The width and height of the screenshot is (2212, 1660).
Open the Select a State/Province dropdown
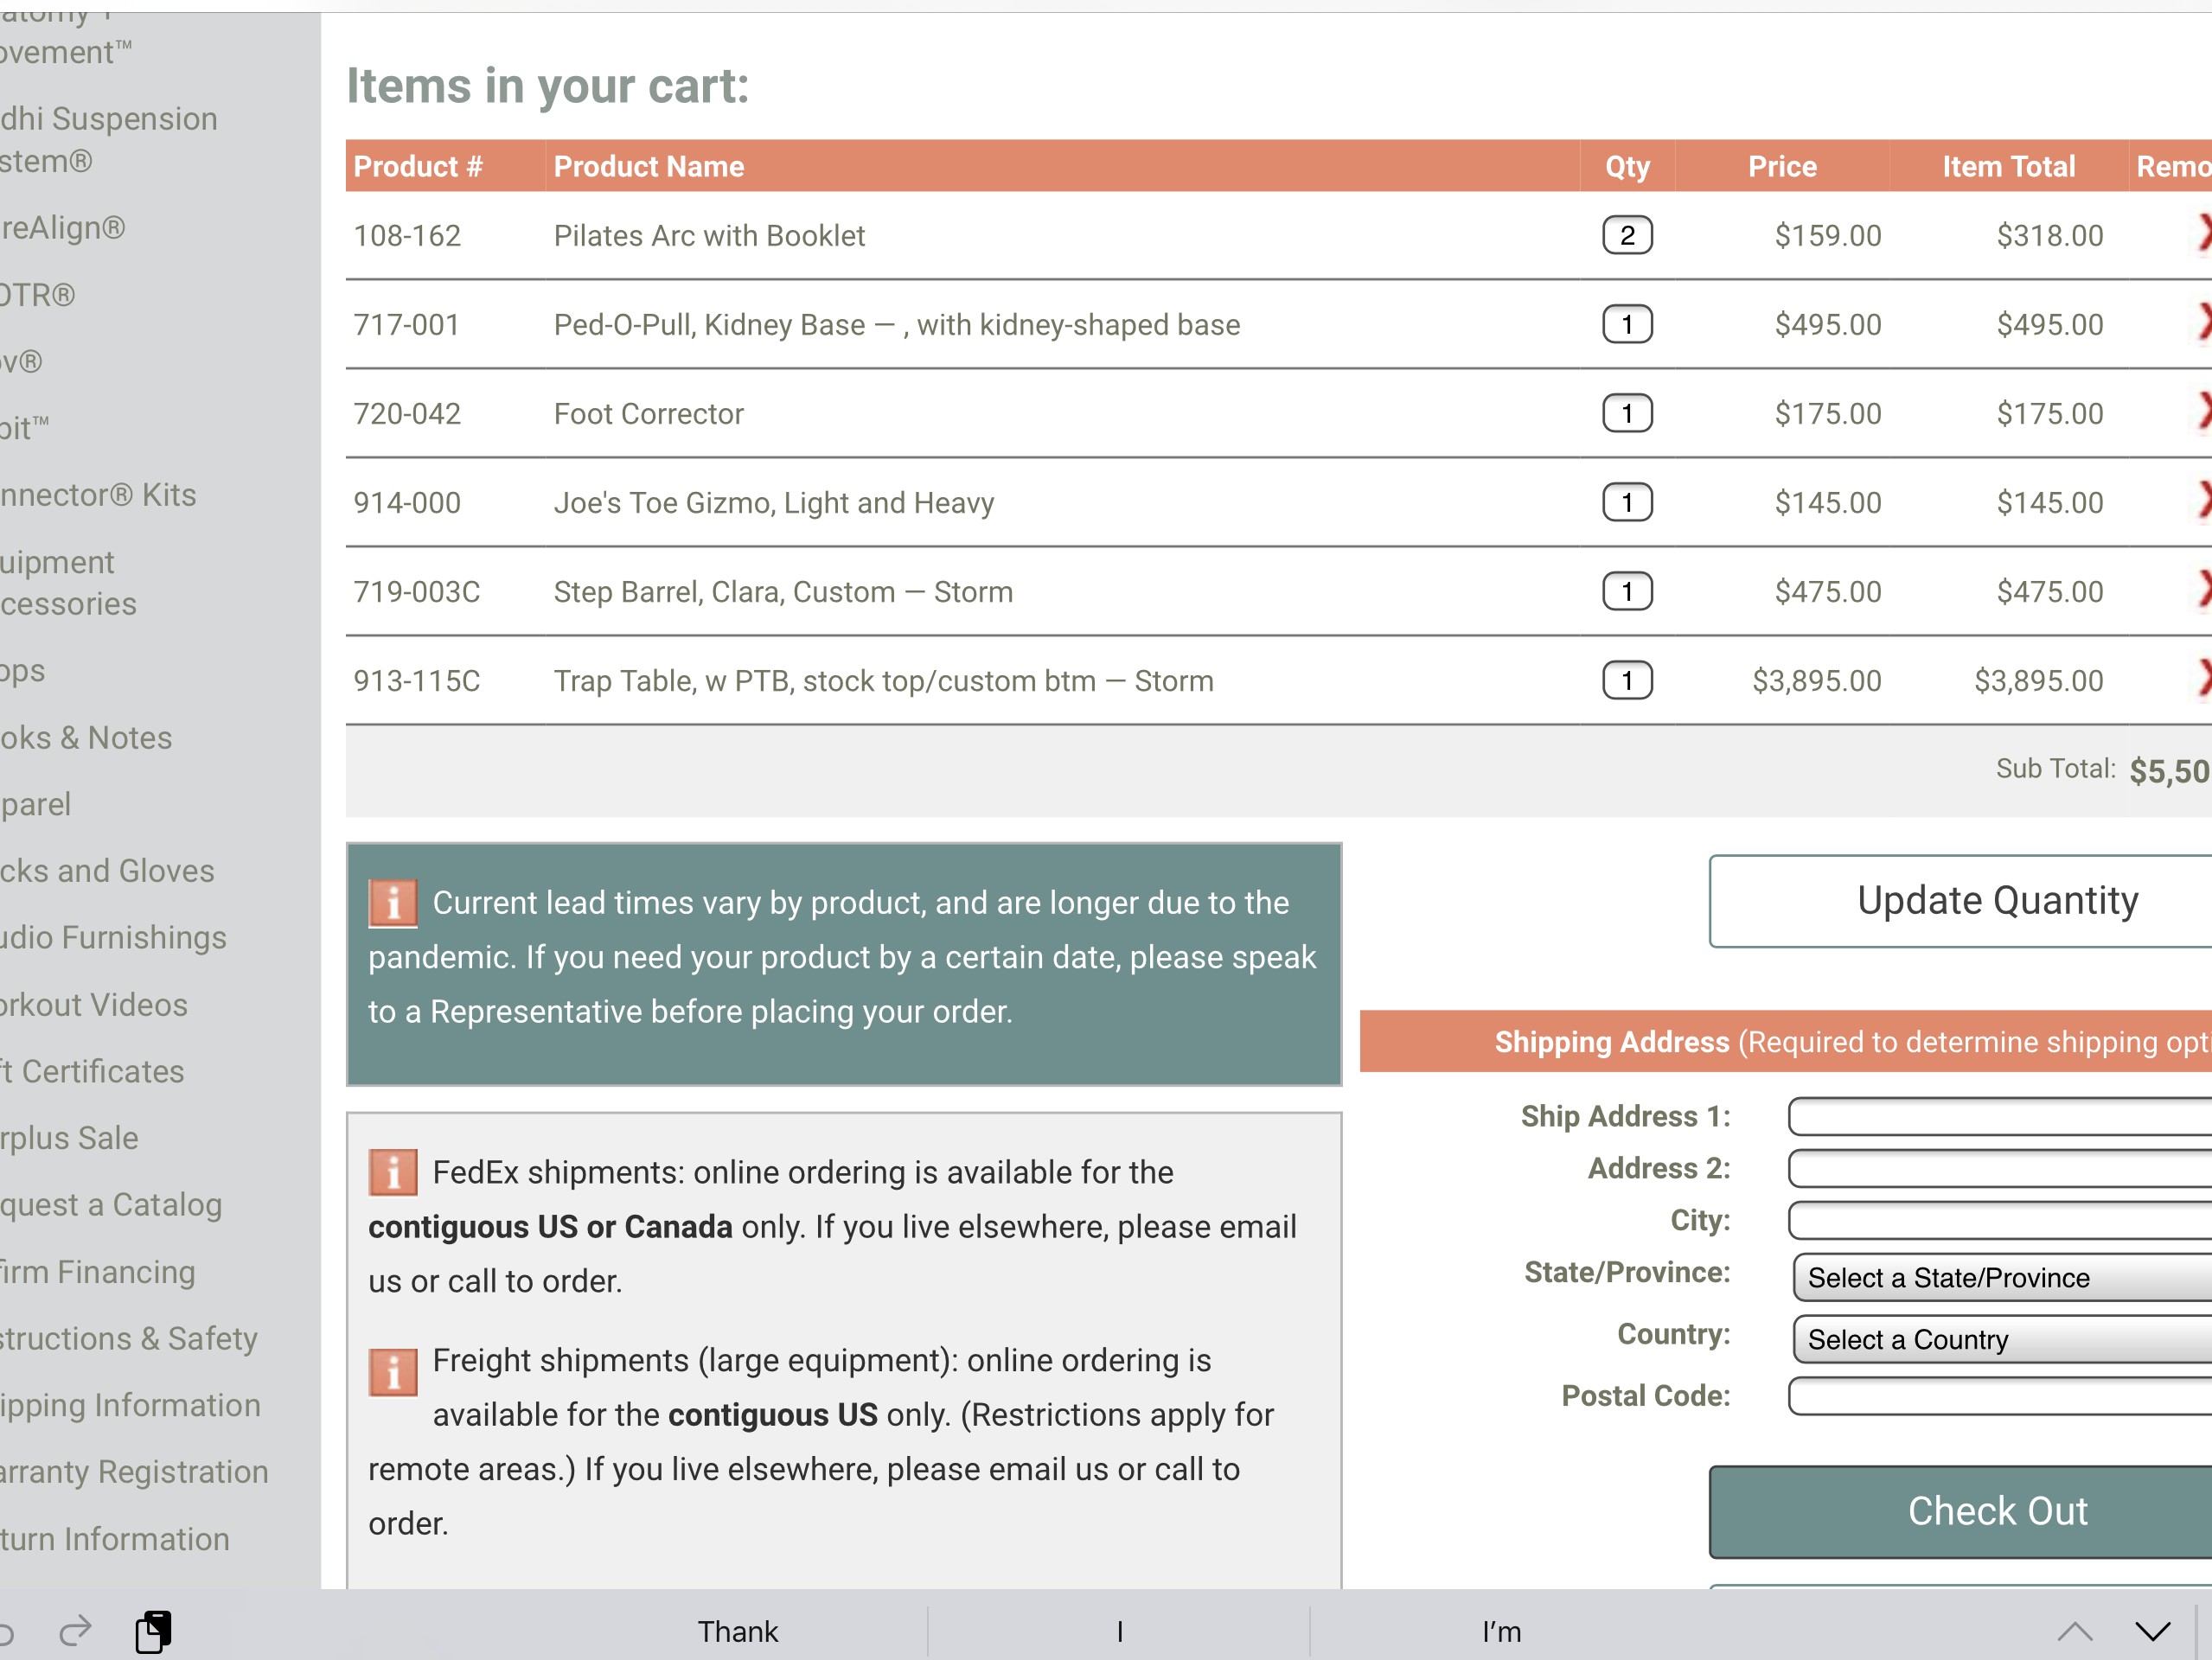[2002, 1277]
